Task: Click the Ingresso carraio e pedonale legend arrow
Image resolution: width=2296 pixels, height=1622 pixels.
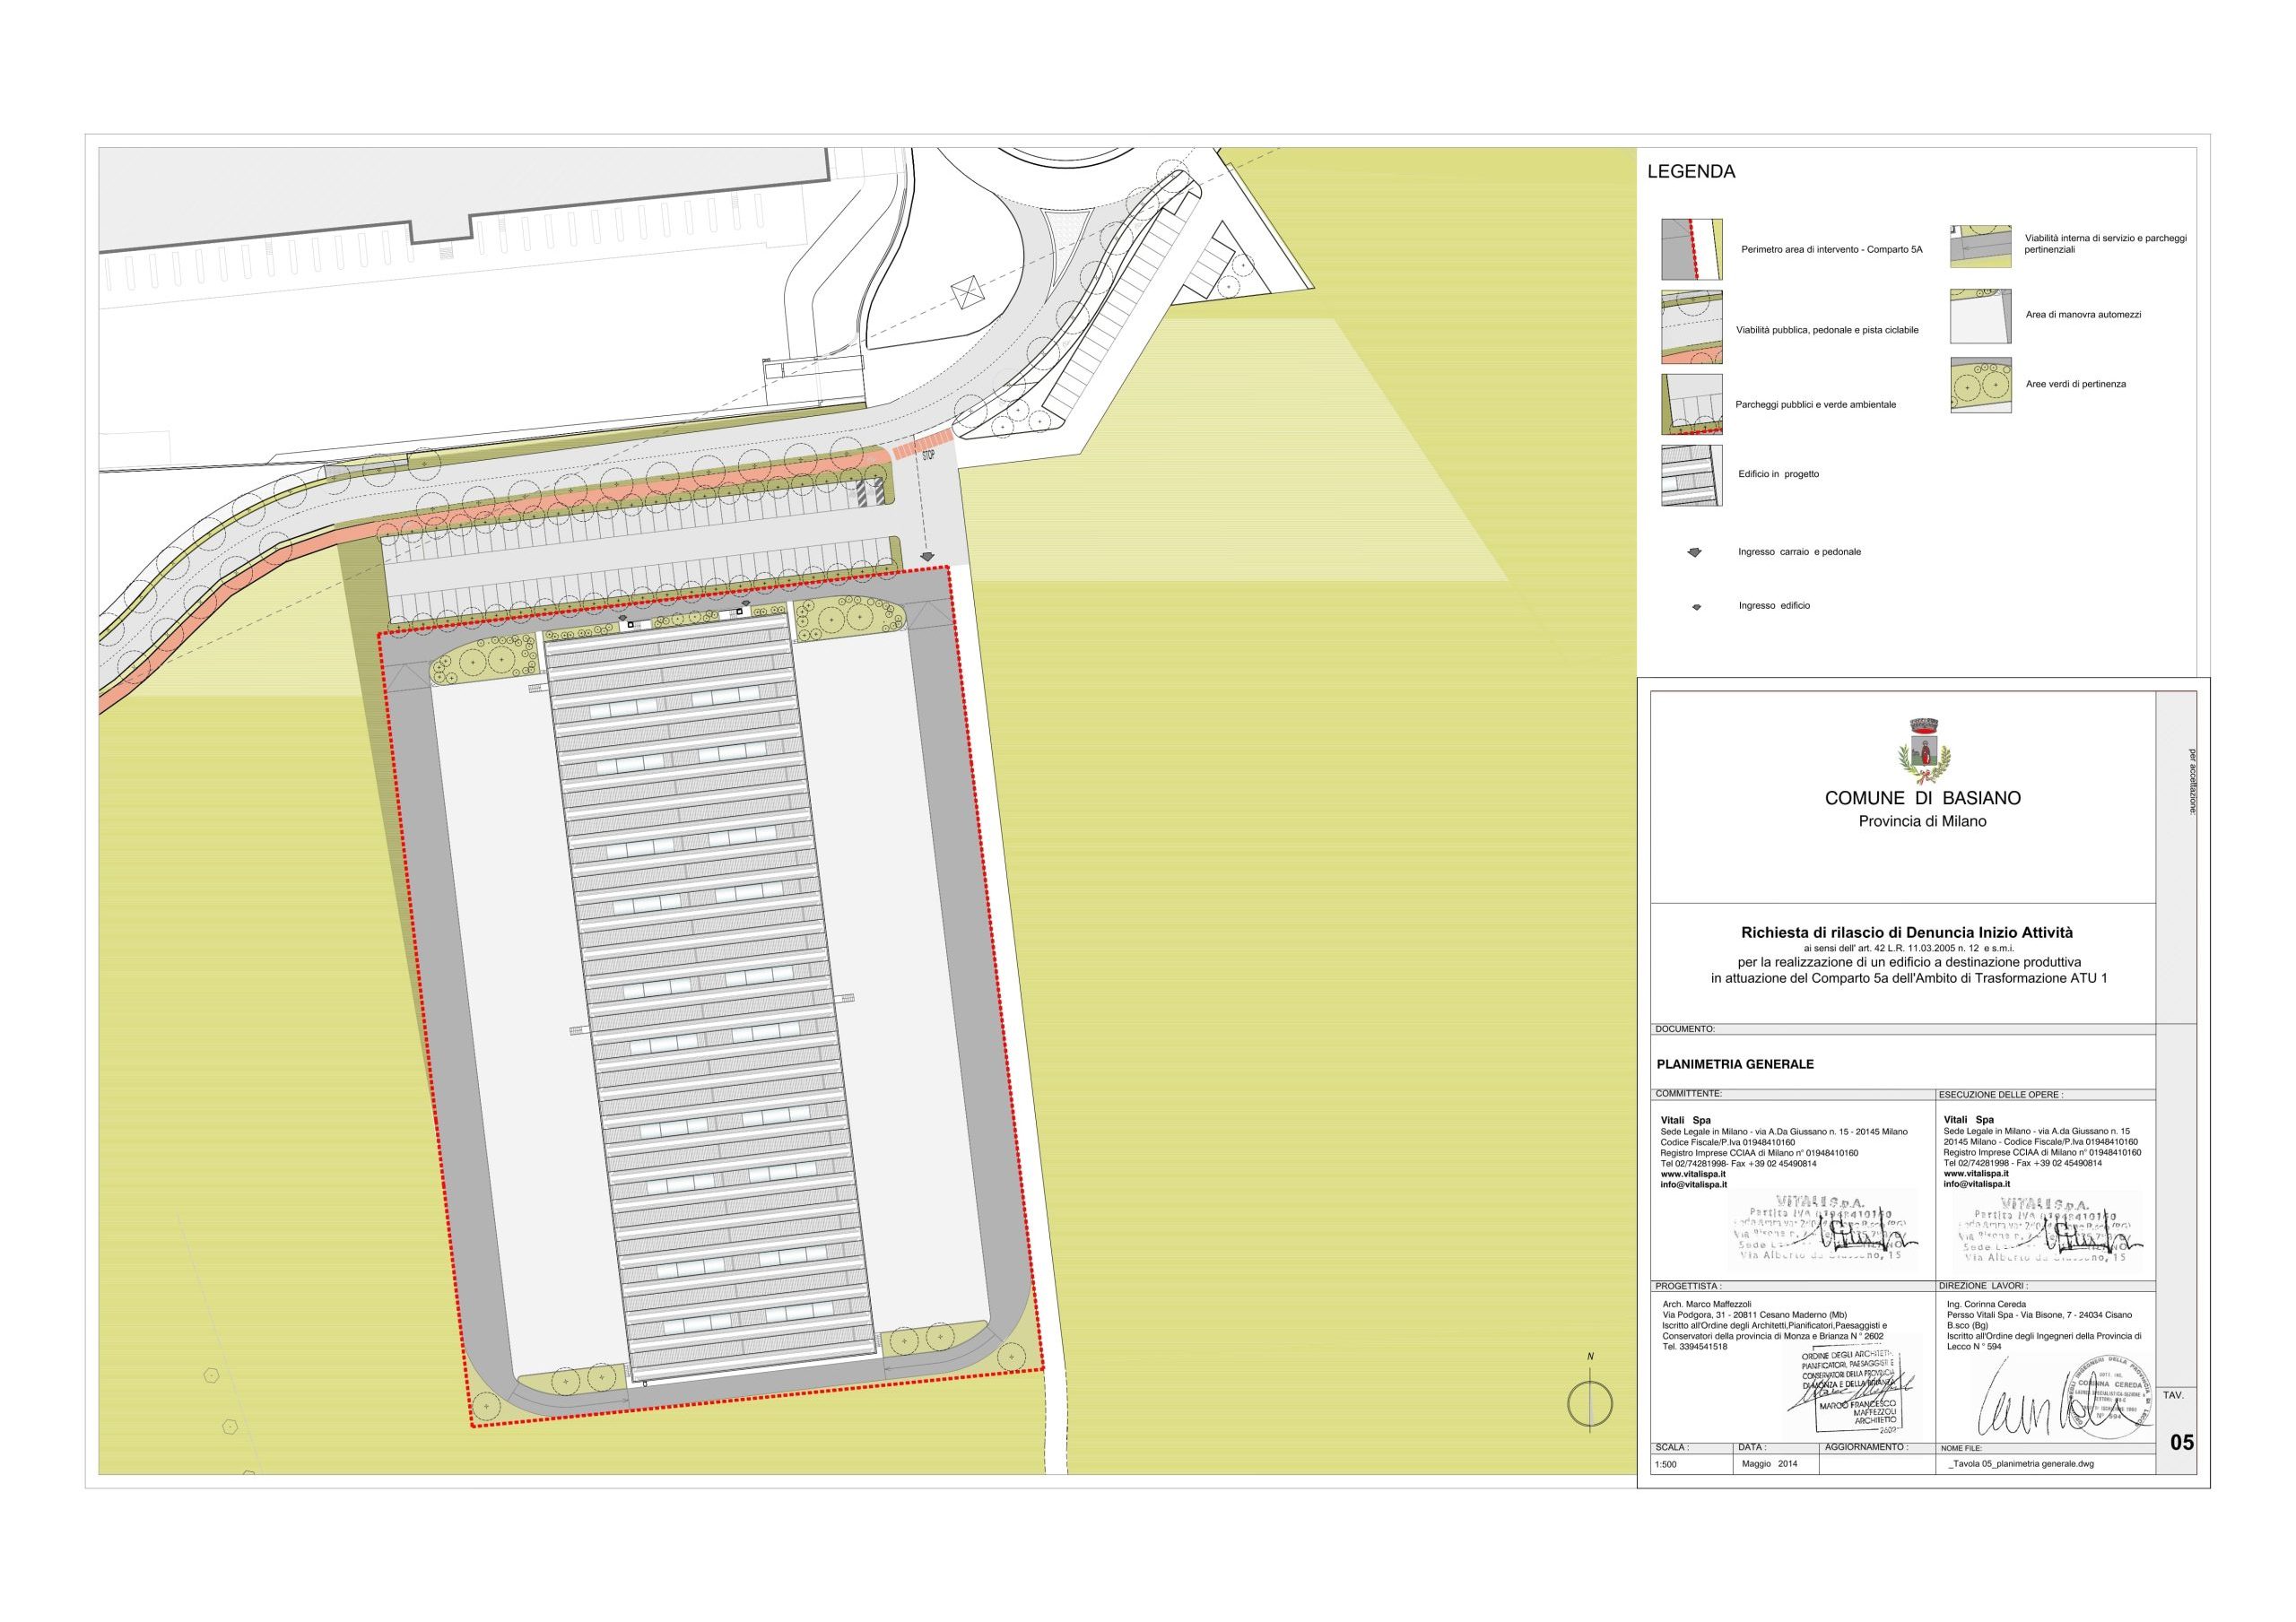Action: pyautogui.click(x=1696, y=552)
